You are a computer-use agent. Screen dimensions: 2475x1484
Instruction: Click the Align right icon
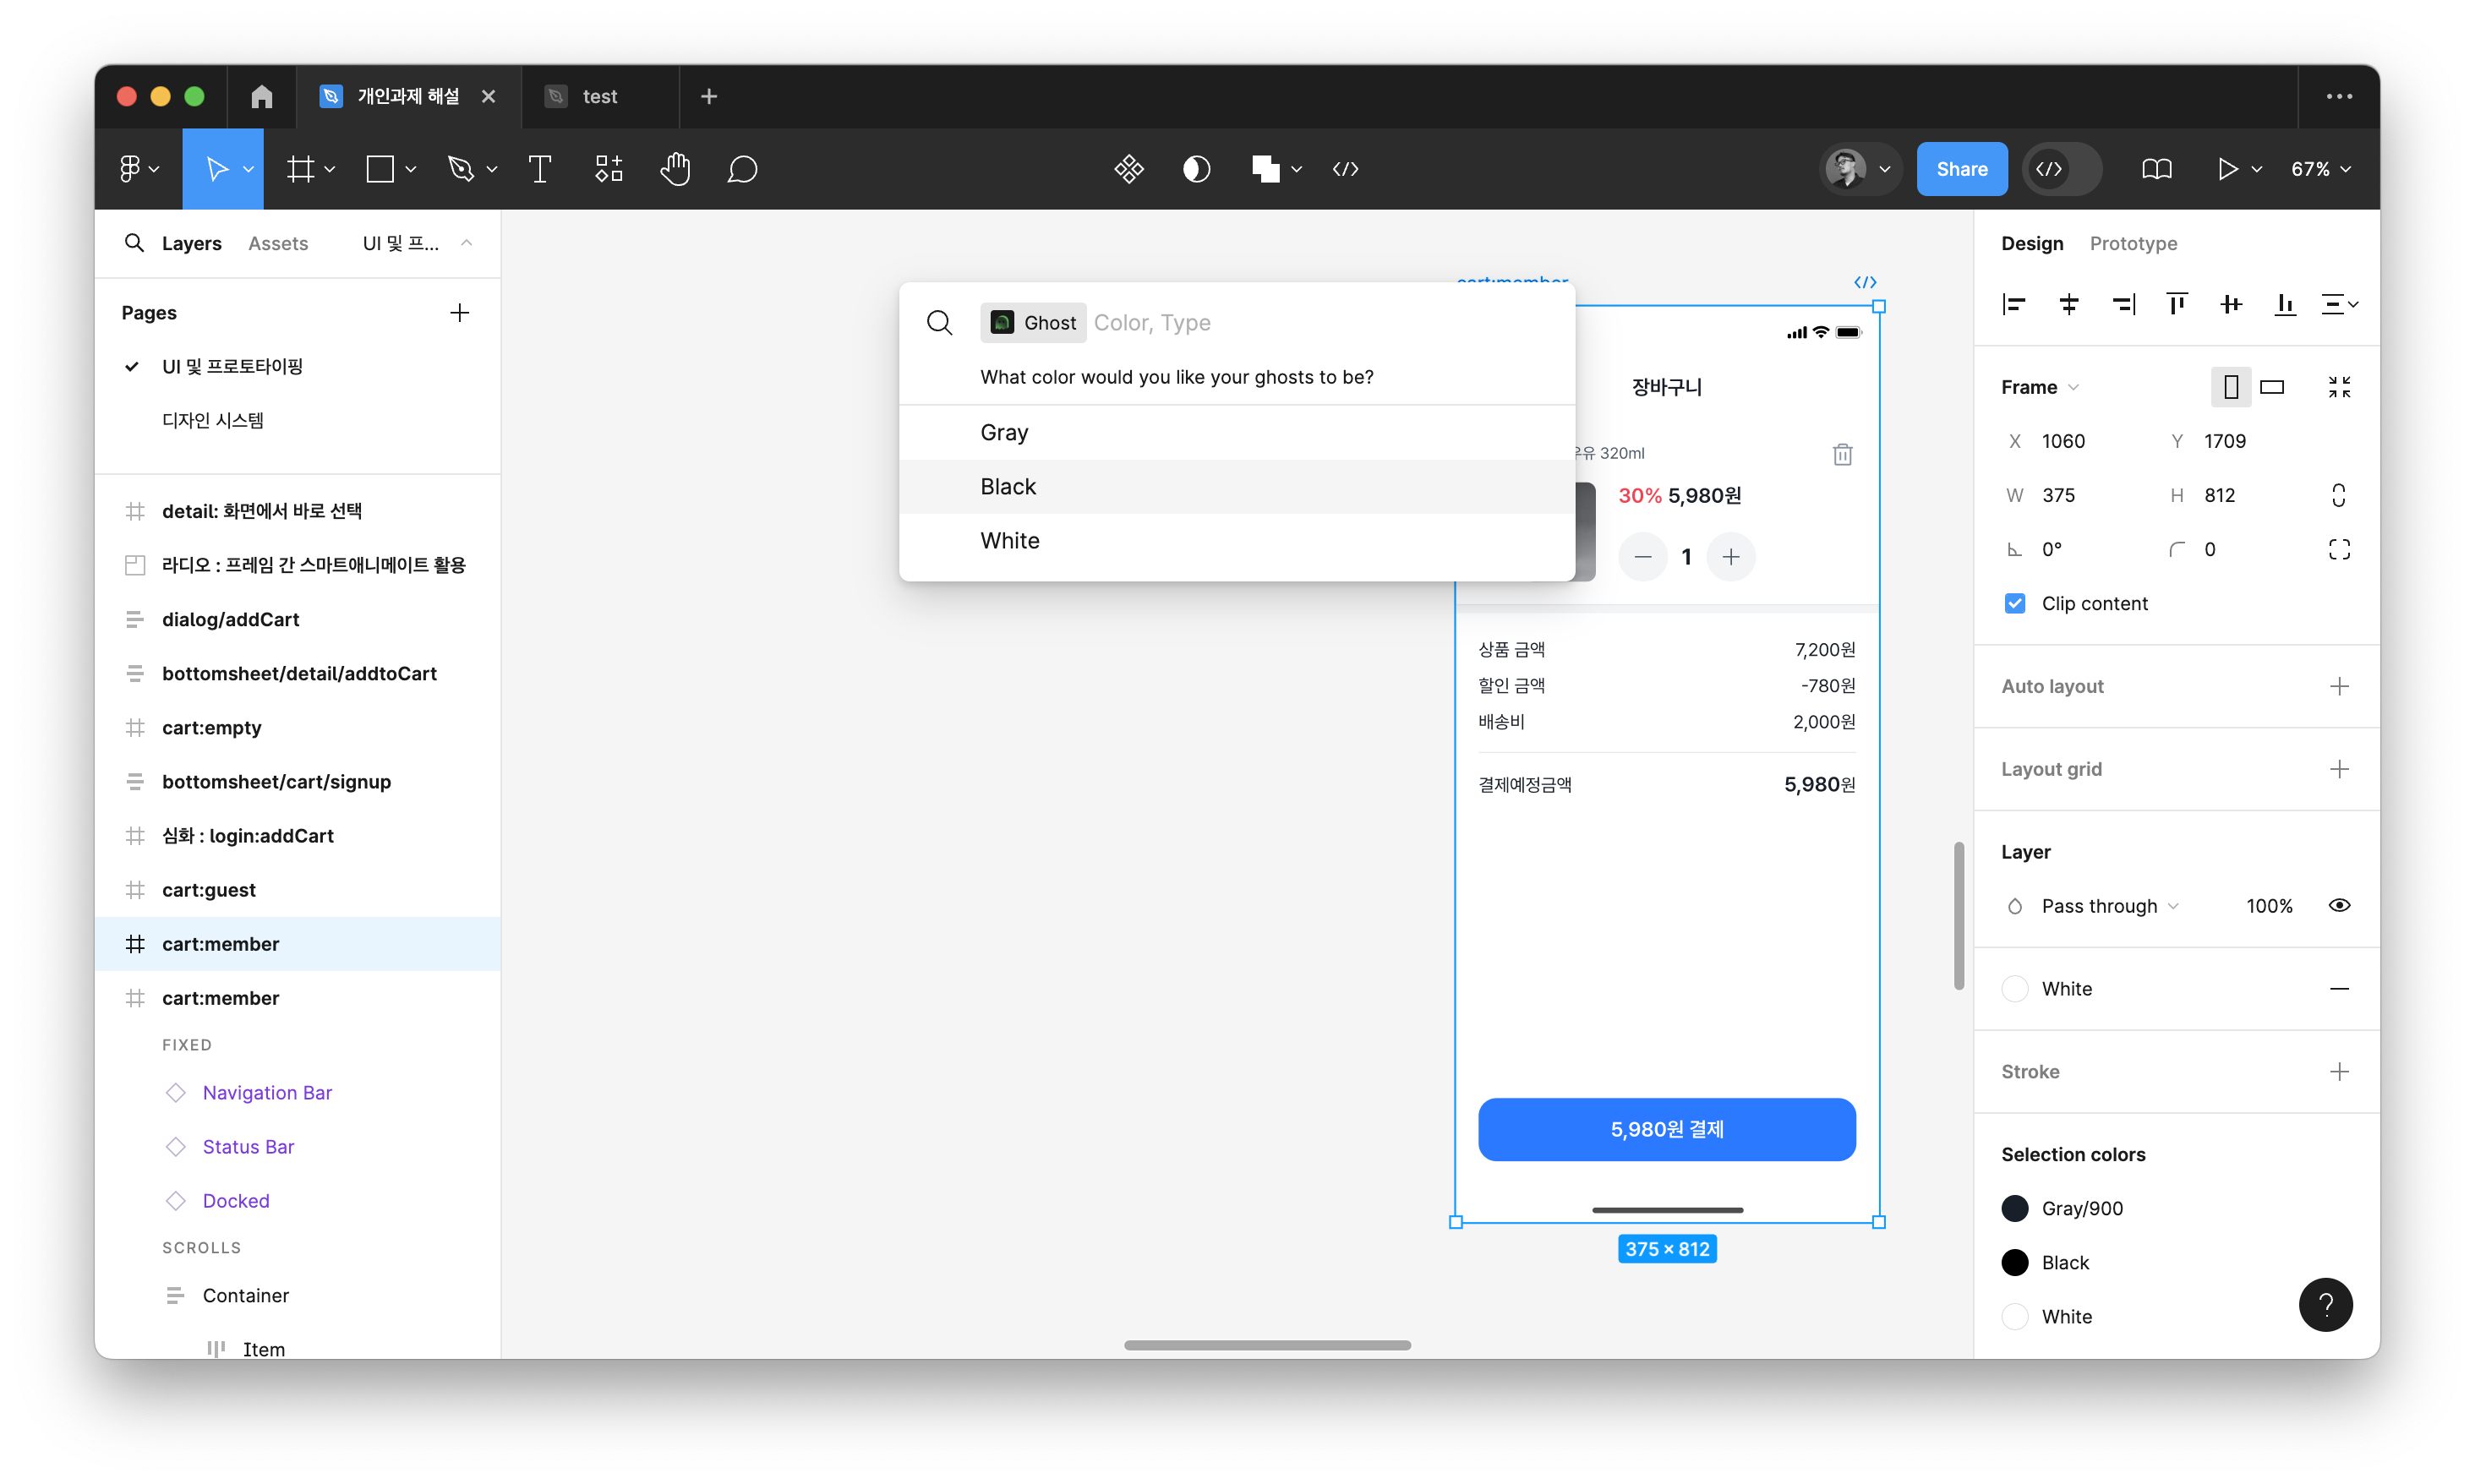coord(2123,304)
